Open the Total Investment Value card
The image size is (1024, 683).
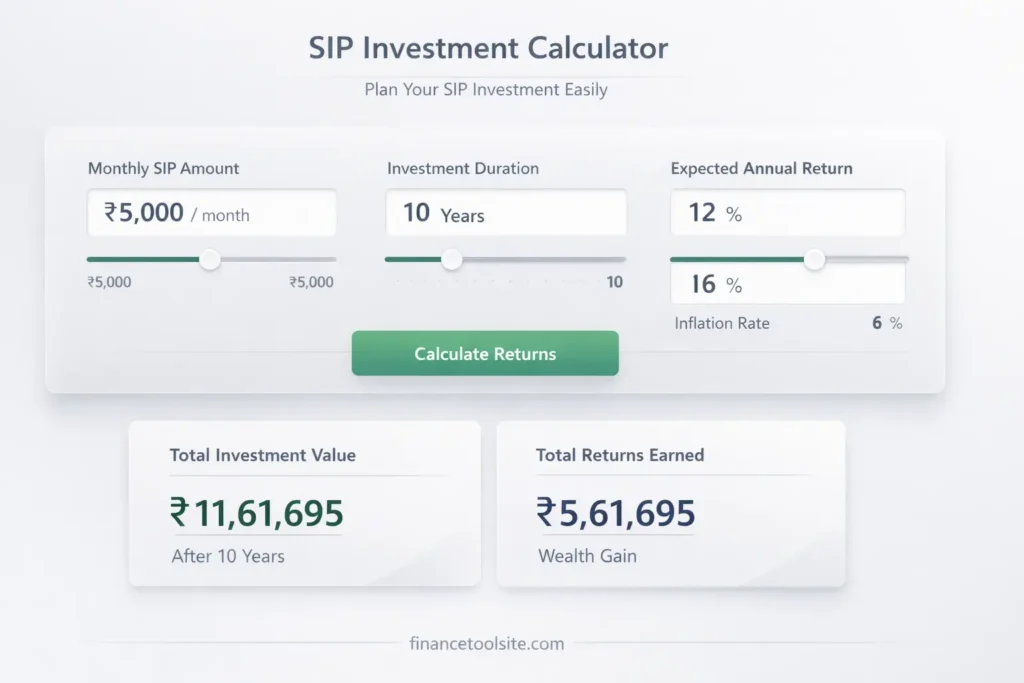click(304, 503)
